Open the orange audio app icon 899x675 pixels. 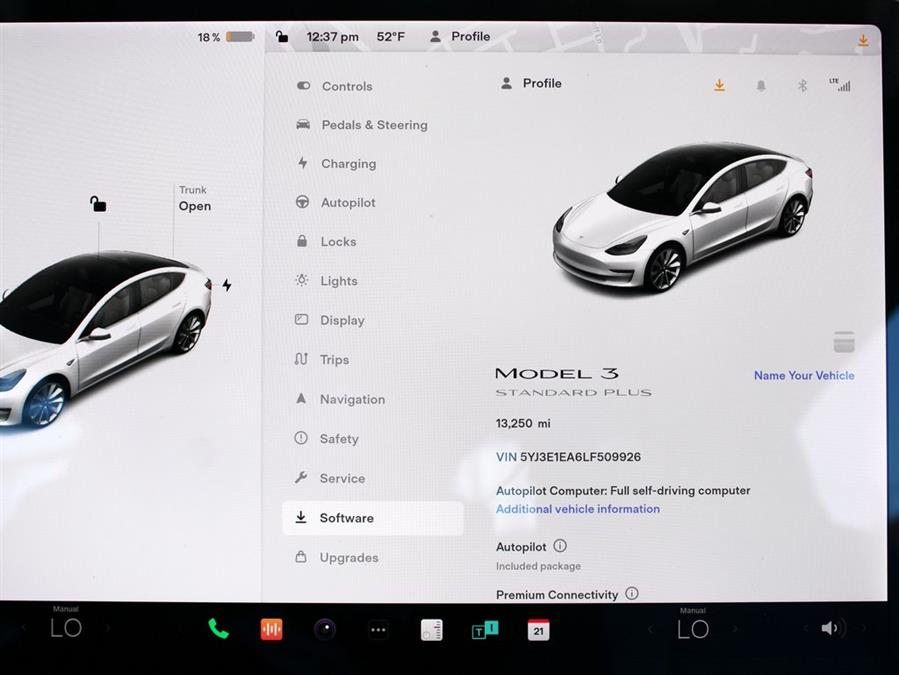pyautogui.click(x=271, y=629)
